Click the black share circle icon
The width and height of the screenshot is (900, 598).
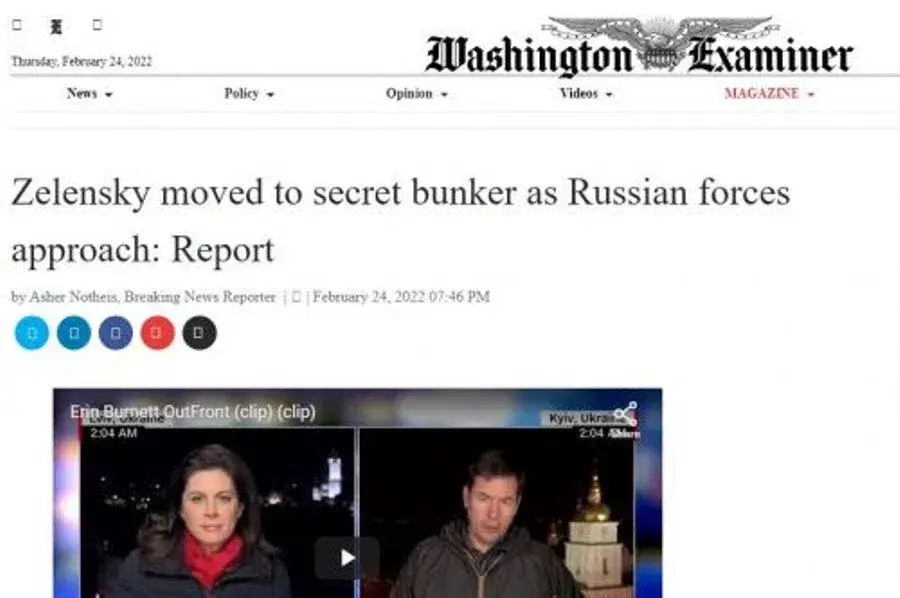199,333
